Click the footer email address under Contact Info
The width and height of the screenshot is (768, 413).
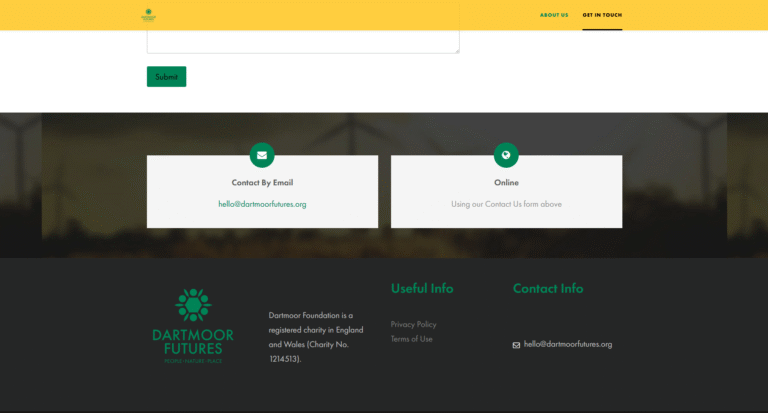pyautogui.click(x=567, y=344)
